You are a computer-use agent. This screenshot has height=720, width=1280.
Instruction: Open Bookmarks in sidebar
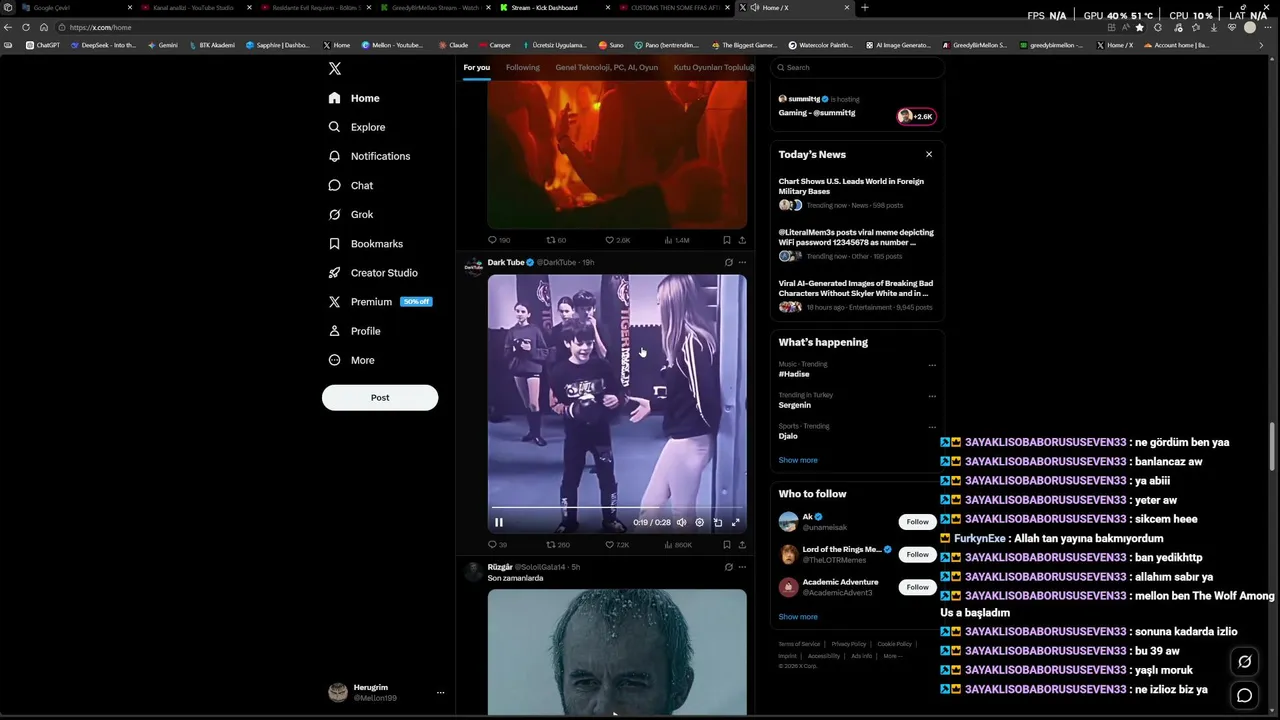click(366, 243)
